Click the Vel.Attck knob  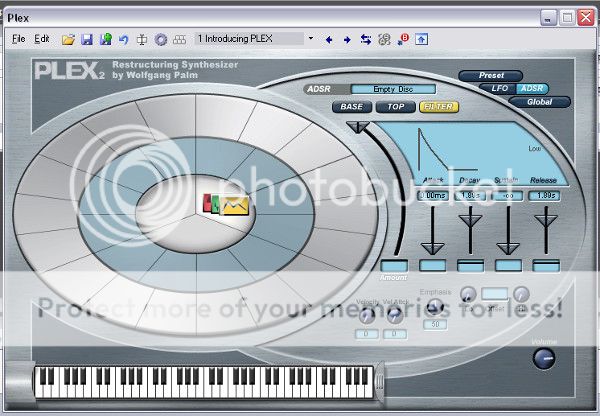[x=395, y=315]
